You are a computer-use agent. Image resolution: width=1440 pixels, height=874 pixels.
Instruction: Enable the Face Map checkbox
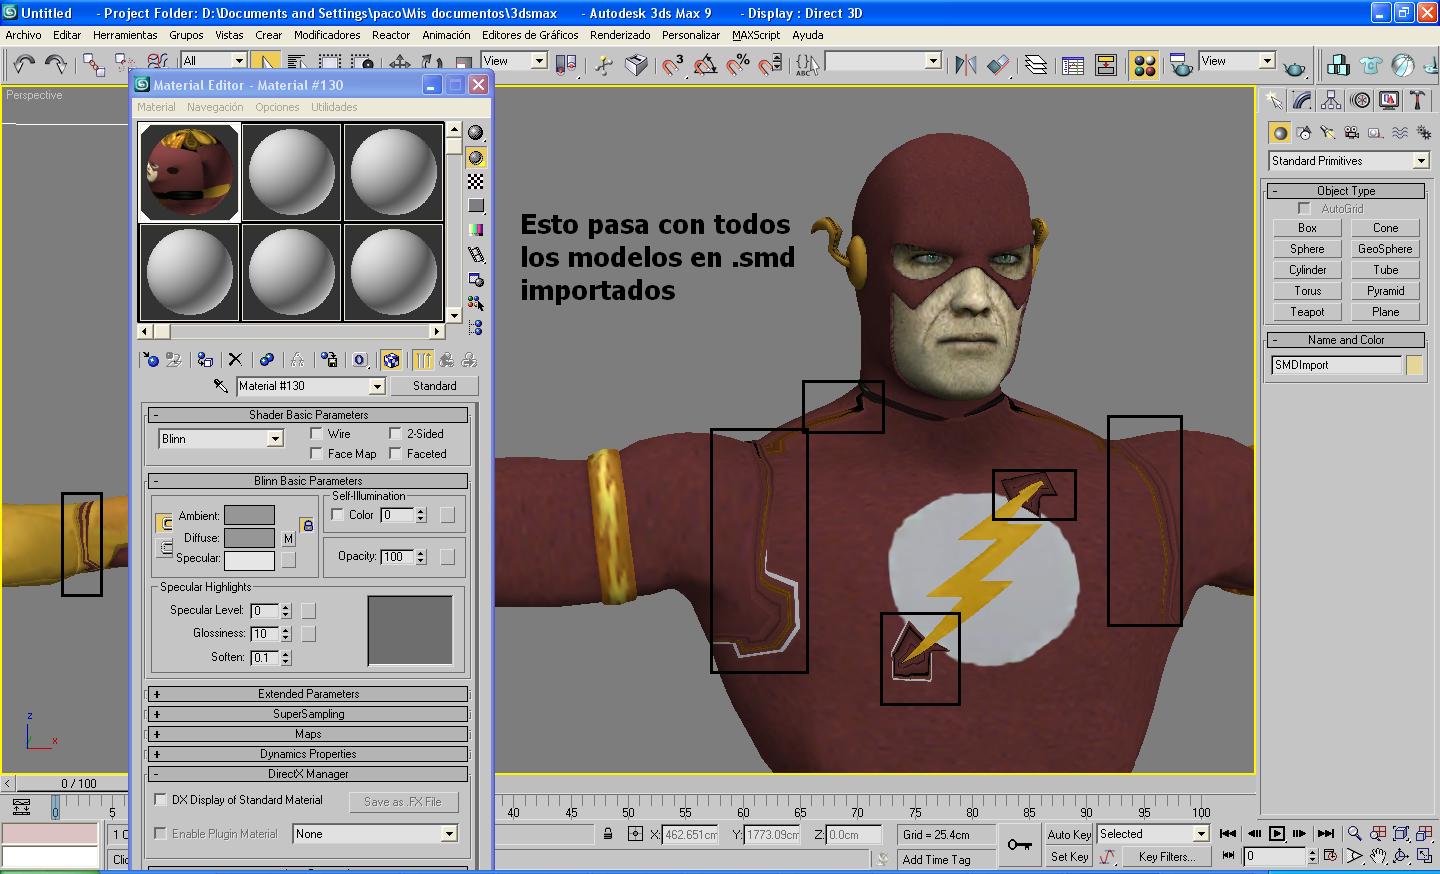(x=317, y=454)
